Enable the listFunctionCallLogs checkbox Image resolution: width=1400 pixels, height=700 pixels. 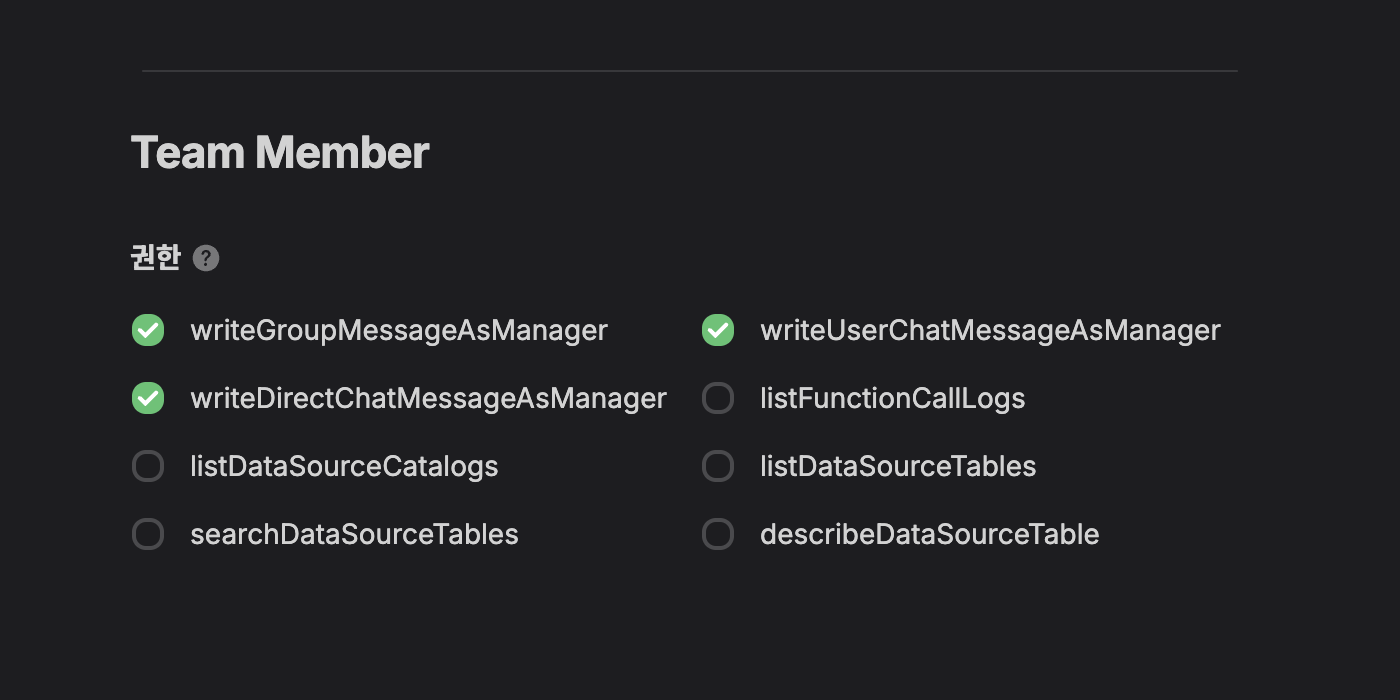pos(718,398)
